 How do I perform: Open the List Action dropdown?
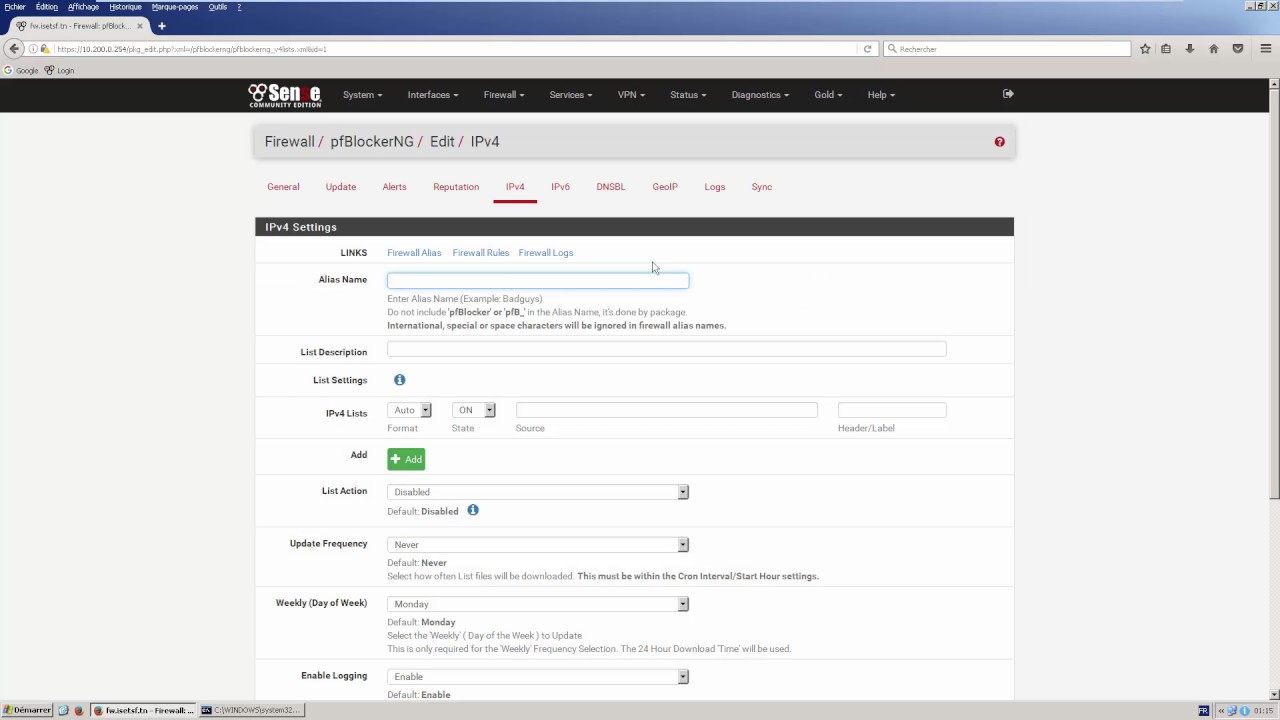click(538, 492)
